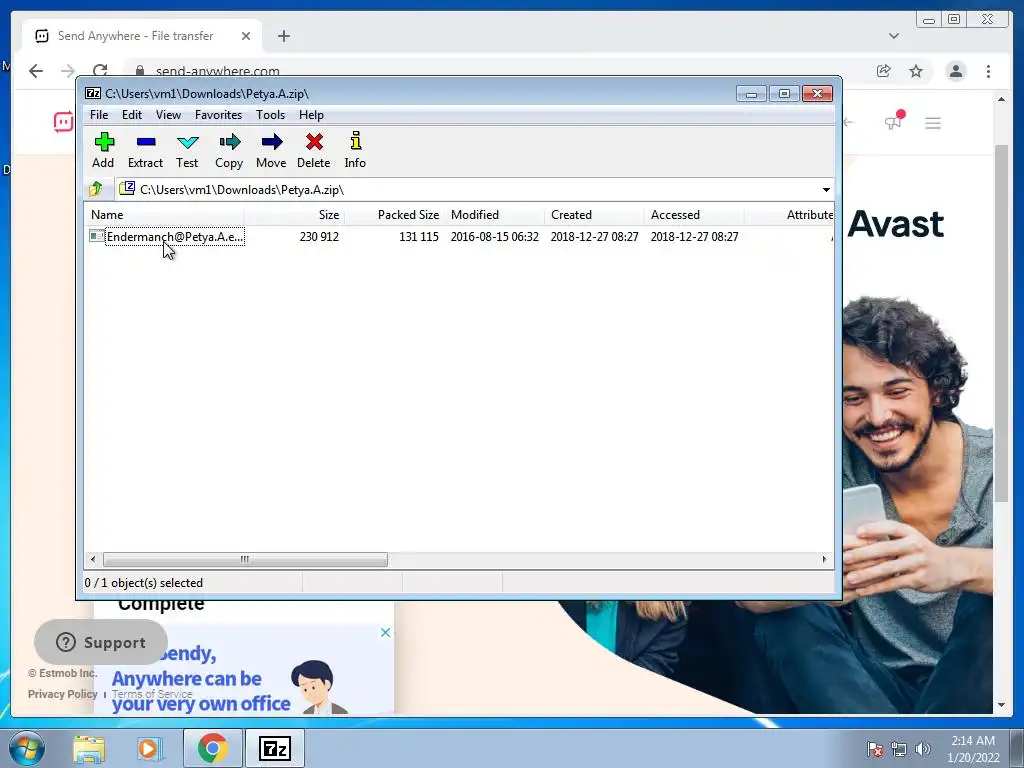The height and width of the screenshot is (768, 1024).
Task: Click the volume speaker tray icon
Action: [x=923, y=749]
